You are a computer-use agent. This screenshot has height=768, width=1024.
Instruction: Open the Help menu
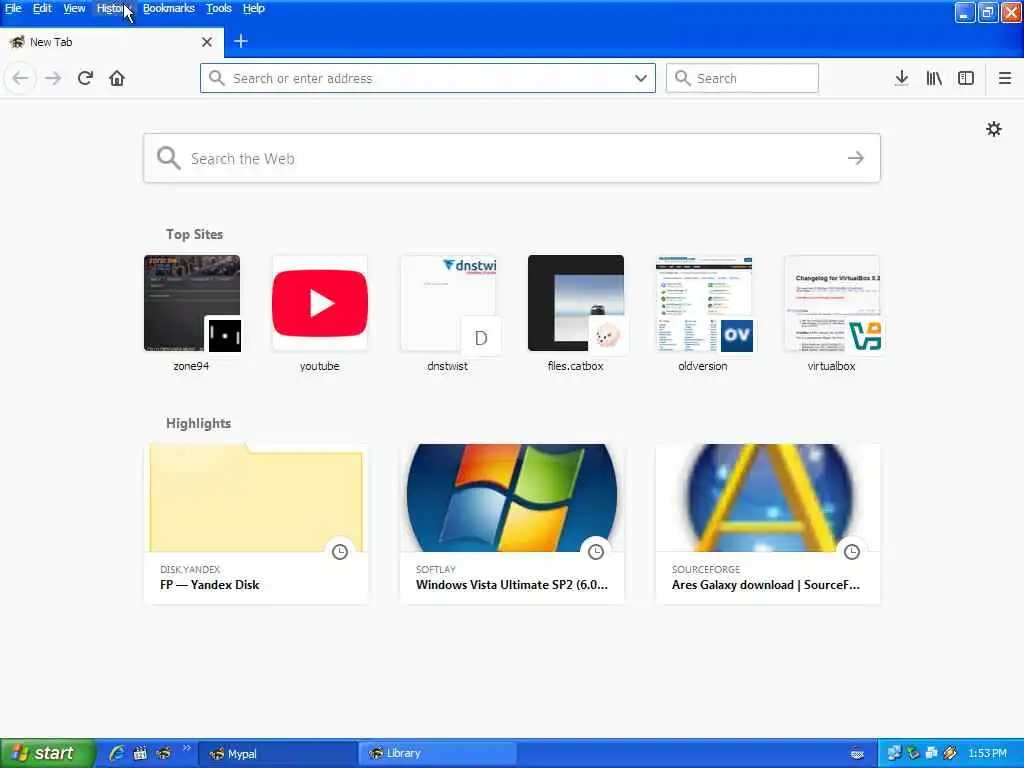pos(253,8)
